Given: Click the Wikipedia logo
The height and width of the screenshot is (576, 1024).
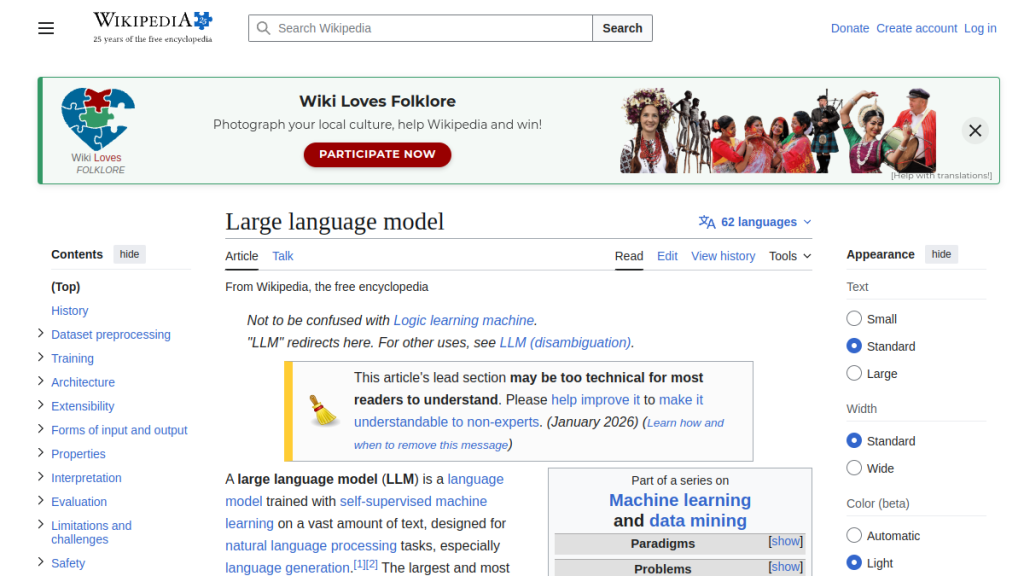Looking at the screenshot, I should click(x=152, y=27).
